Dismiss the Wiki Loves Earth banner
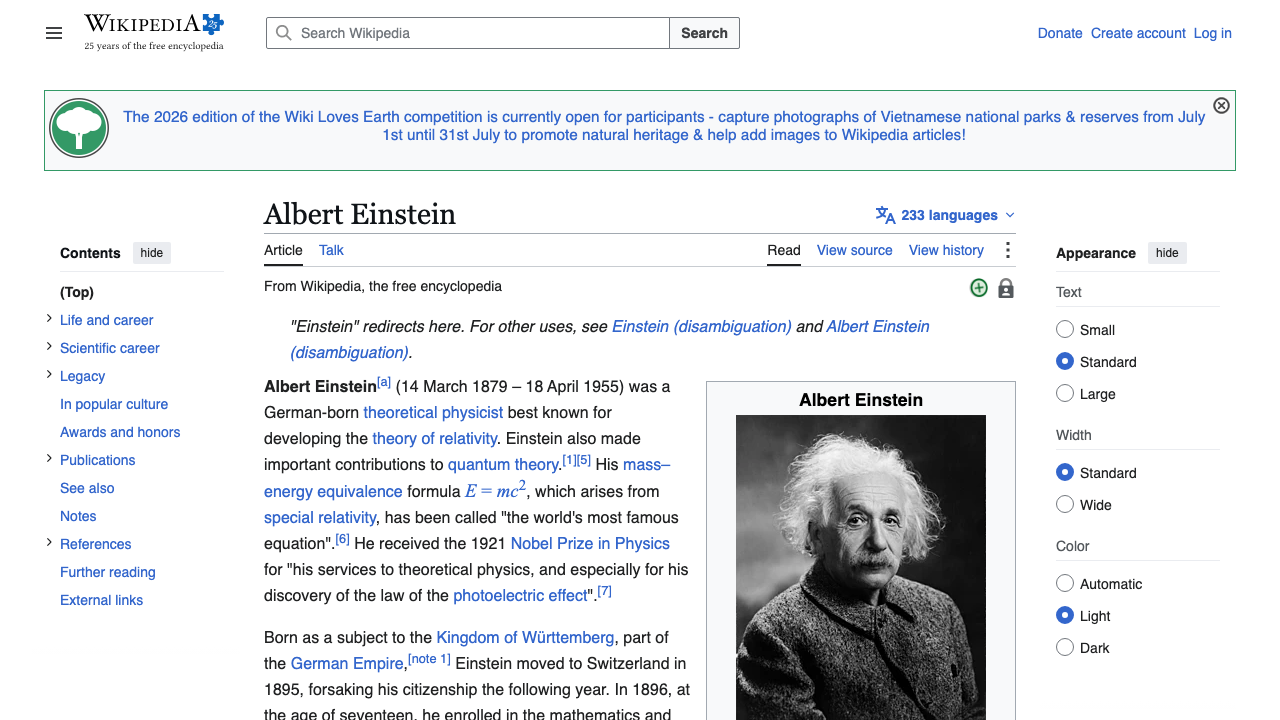The width and height of the screenshot is (1280, 720). (x=1221, y=106)
